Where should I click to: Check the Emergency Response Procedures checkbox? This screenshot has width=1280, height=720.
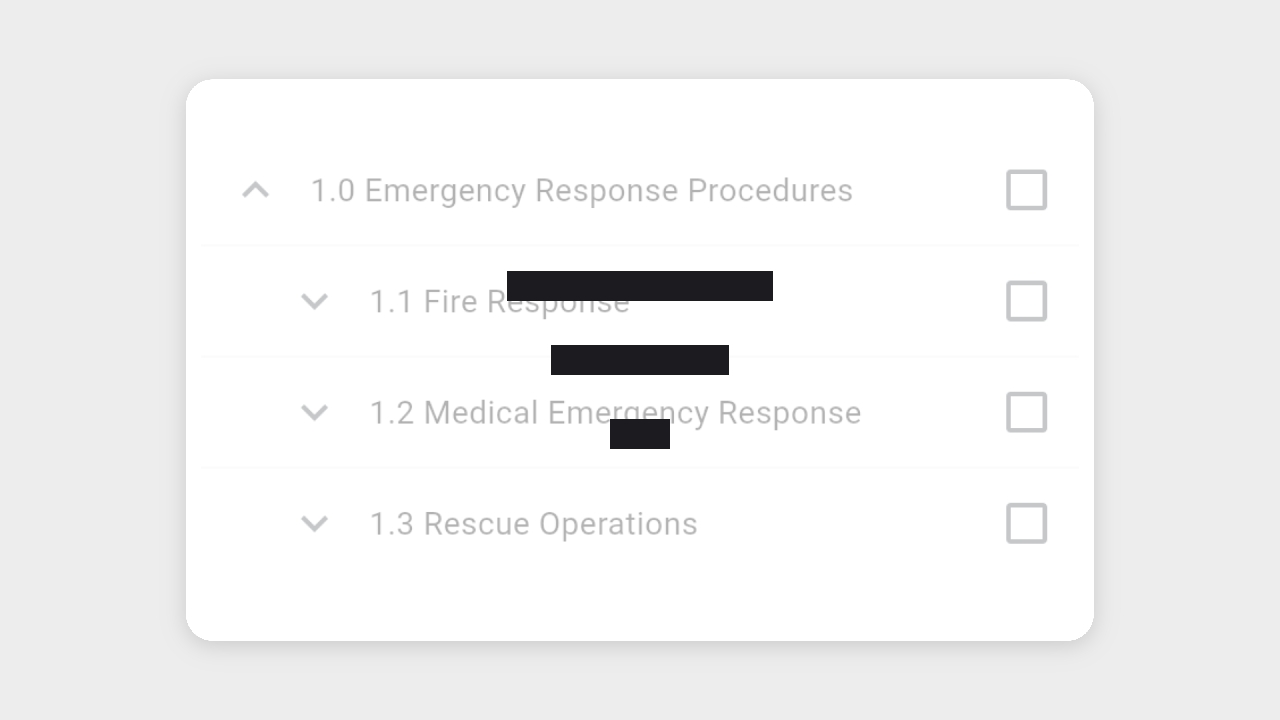1026,190
